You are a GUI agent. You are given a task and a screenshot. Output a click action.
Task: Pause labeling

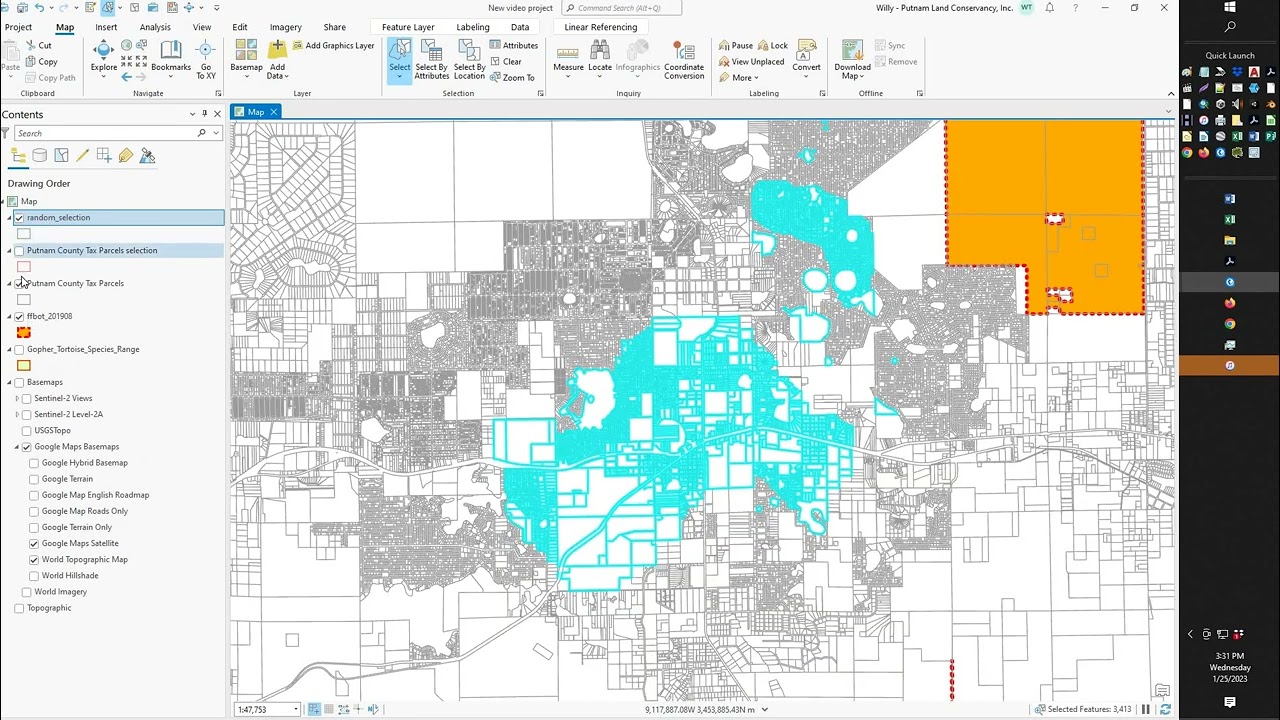point(735,45)
